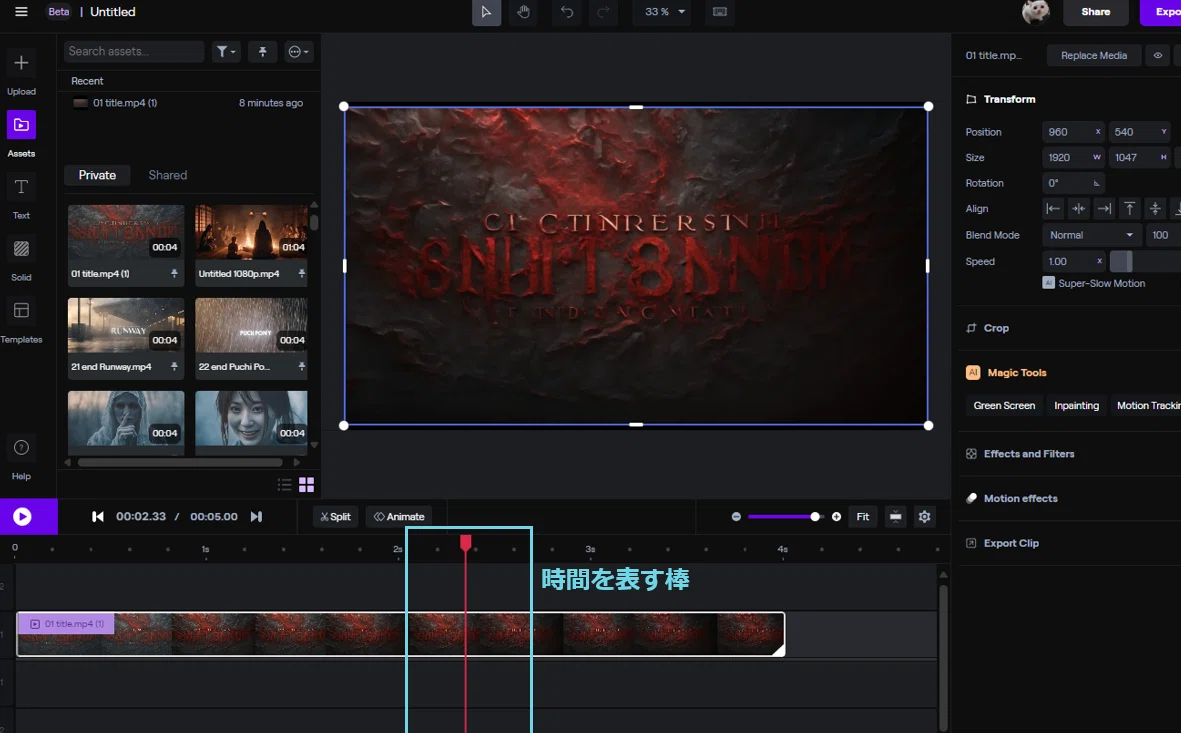The height and width of the screenshot is (733, 1181).
Task: Open the Assets sidebar panel
Action: 21,135
